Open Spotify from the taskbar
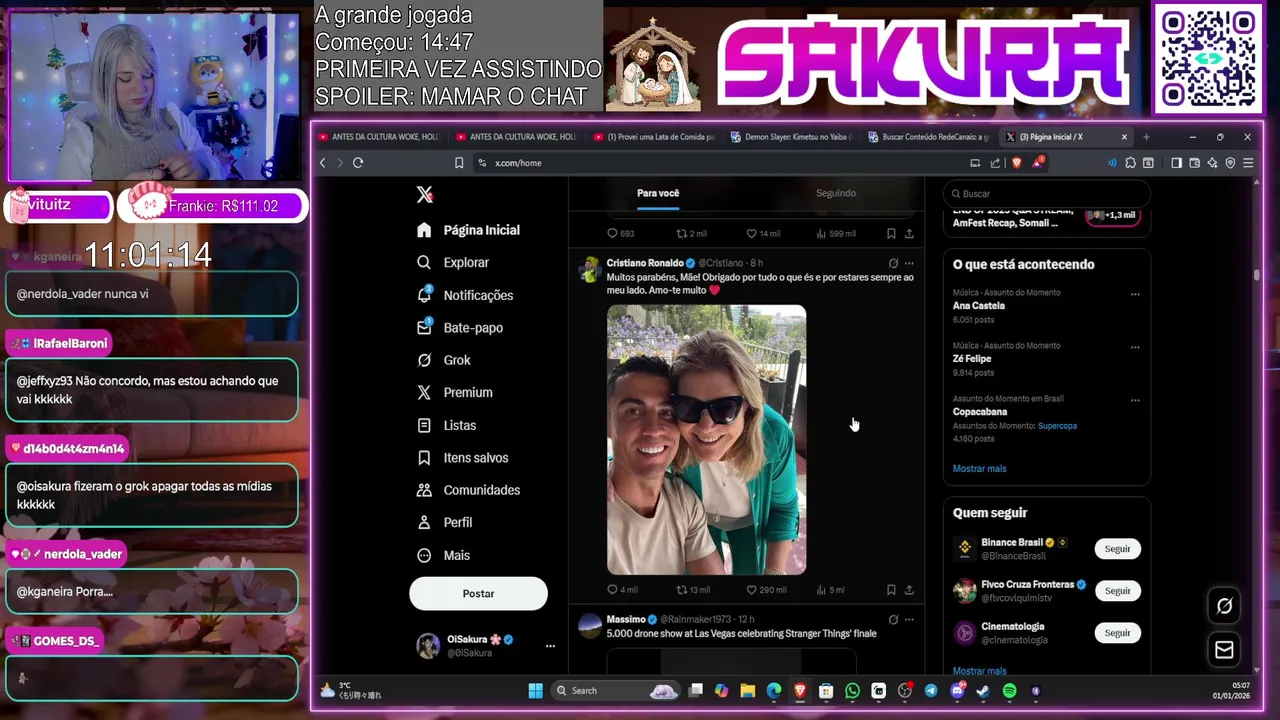The height and width of the screenshot is (720, 1280). [x=1009, y=691]
